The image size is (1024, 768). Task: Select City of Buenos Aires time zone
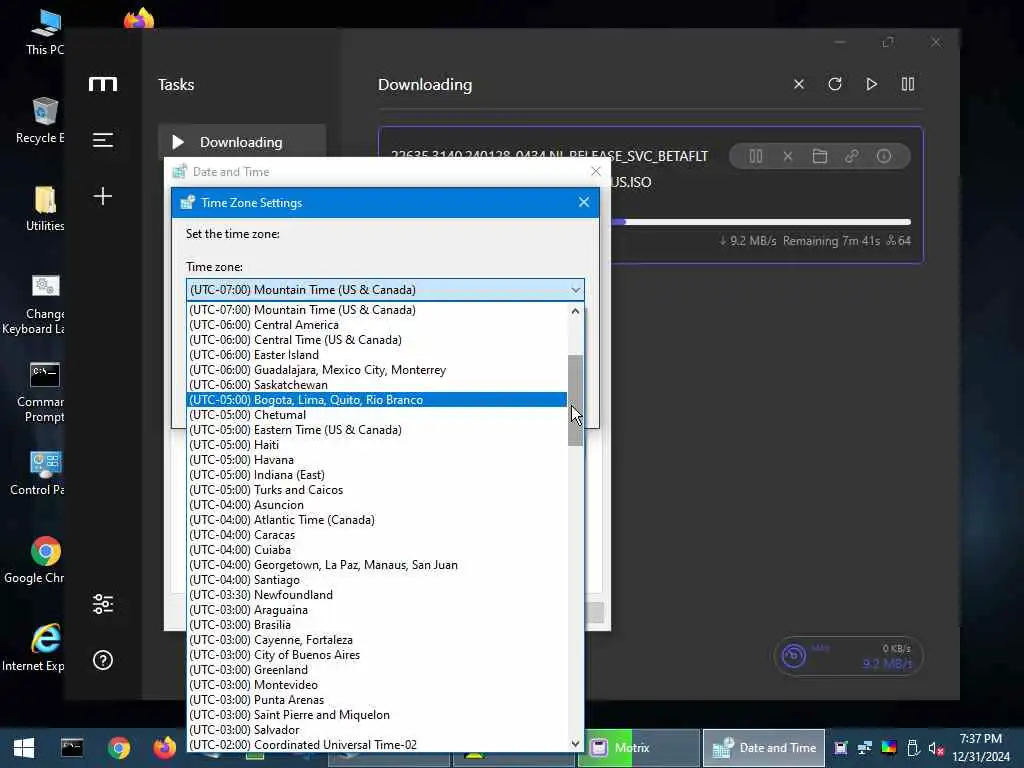point(377,655)
